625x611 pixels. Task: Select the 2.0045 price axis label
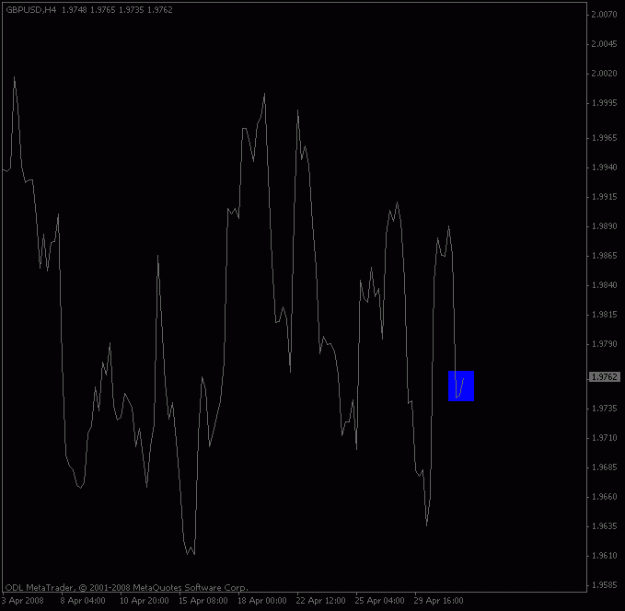tap(604, 44)
